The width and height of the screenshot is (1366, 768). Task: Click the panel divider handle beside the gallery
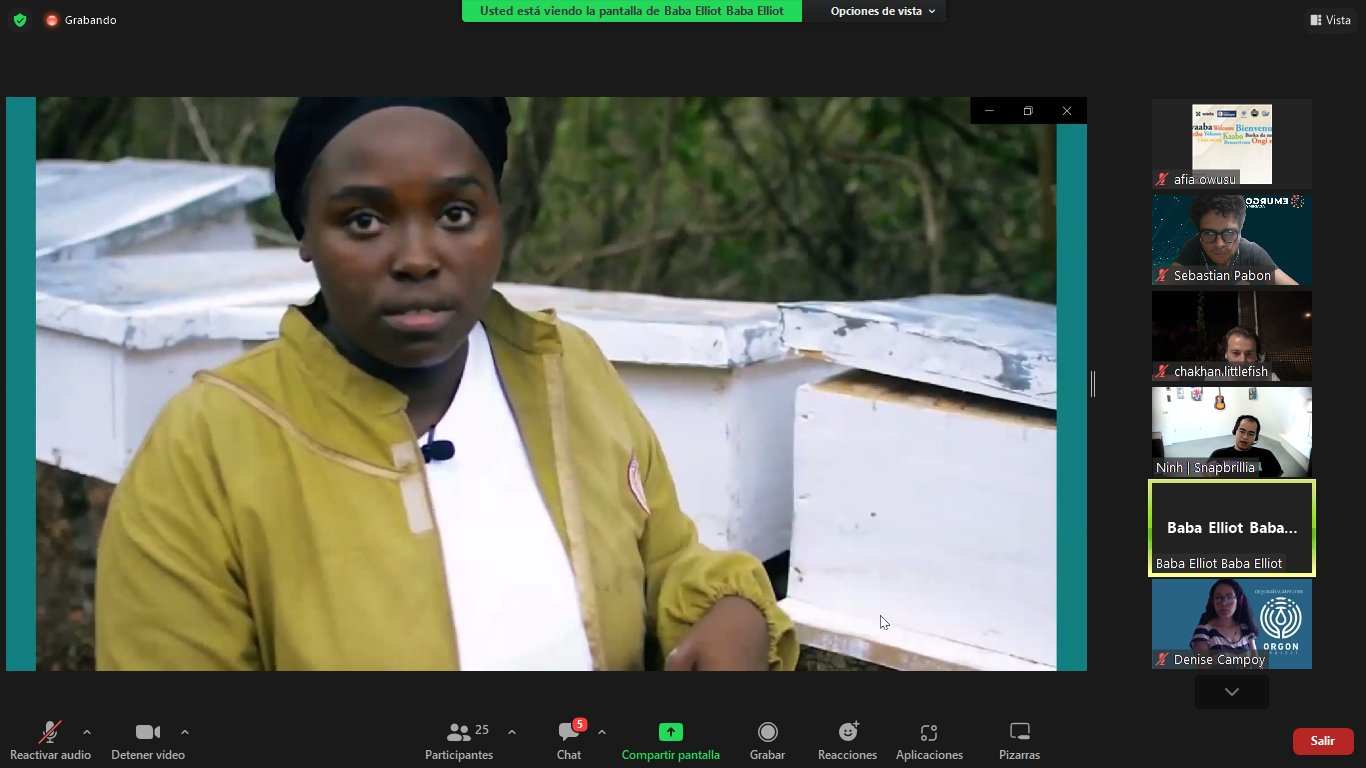point(1093,383)
